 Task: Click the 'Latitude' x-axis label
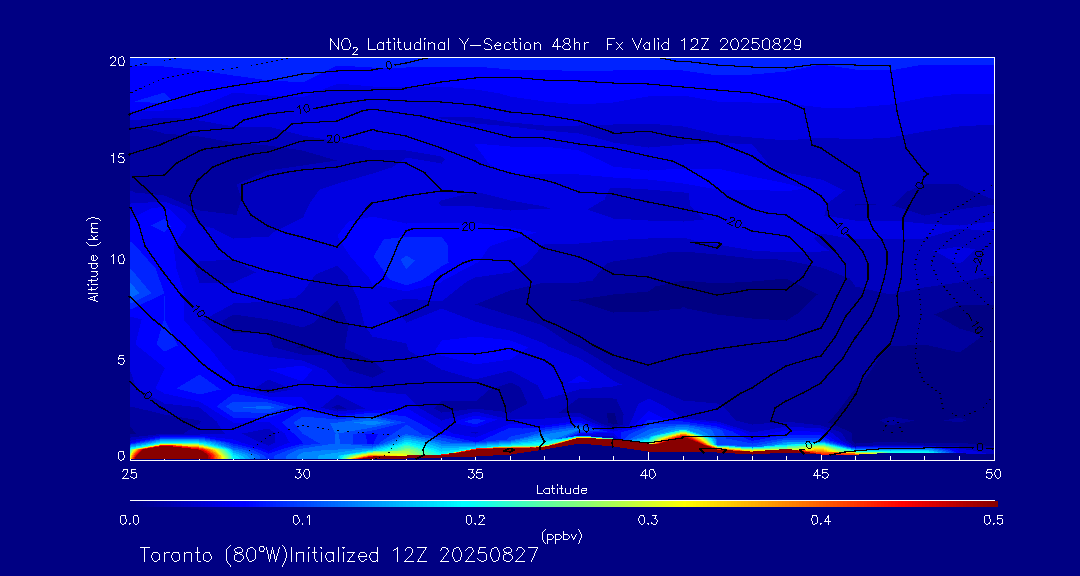(x=559, y=490)
